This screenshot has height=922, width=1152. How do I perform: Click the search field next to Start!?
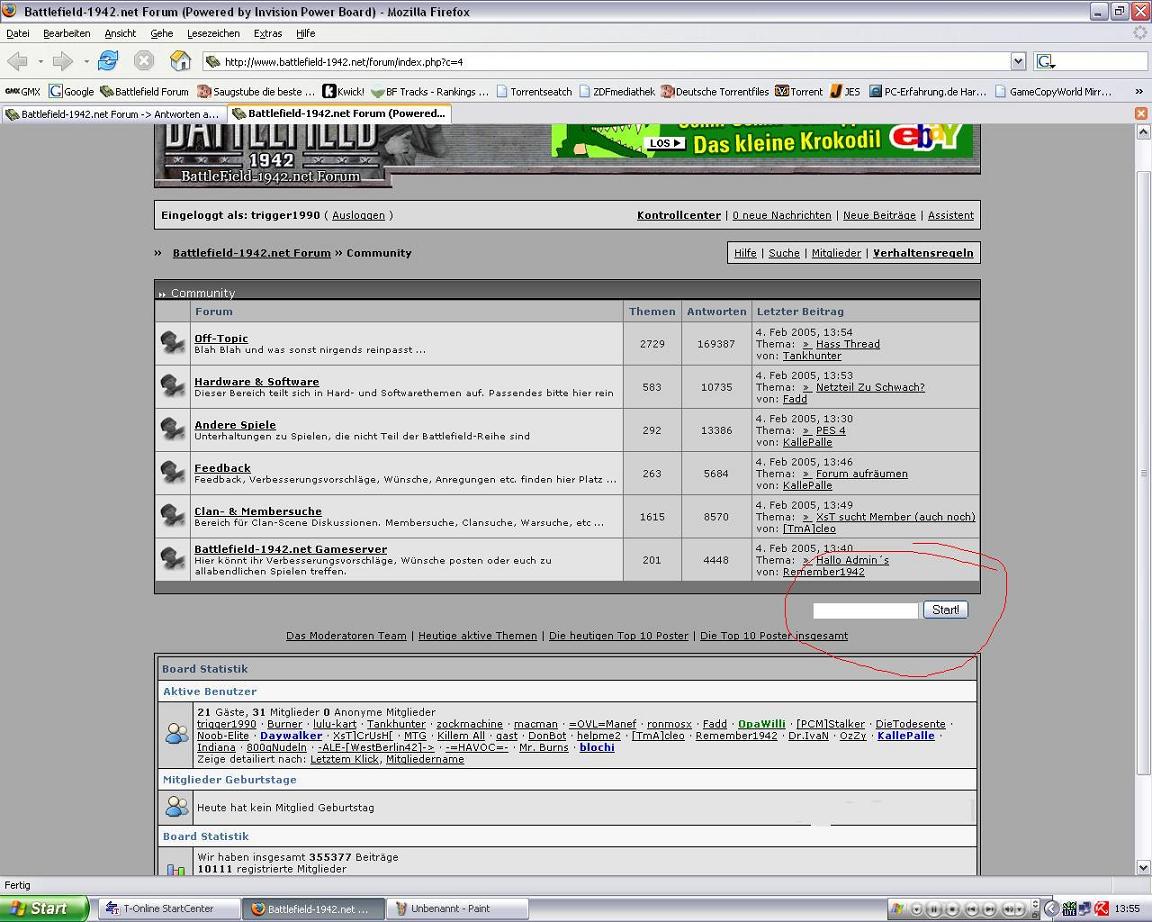[x=865, y=610]
